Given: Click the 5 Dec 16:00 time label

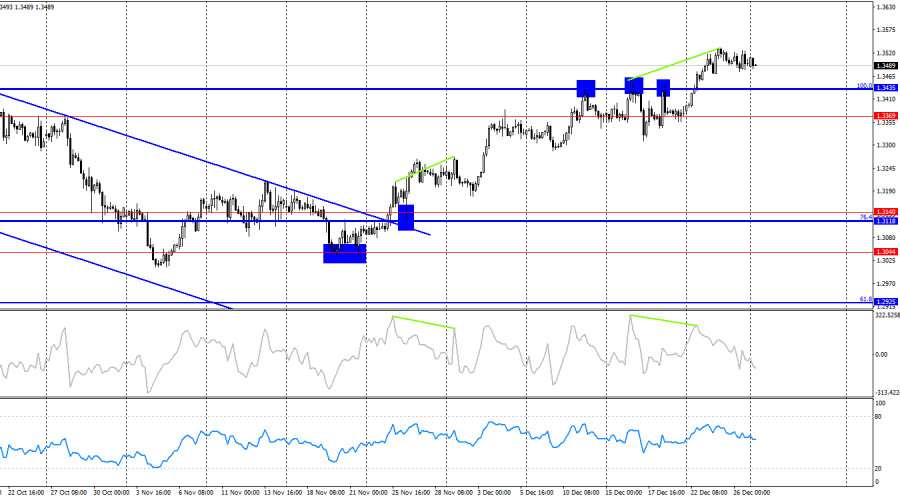Looking at the screenshot, I should pyautogui.click(x=537, y=493).
